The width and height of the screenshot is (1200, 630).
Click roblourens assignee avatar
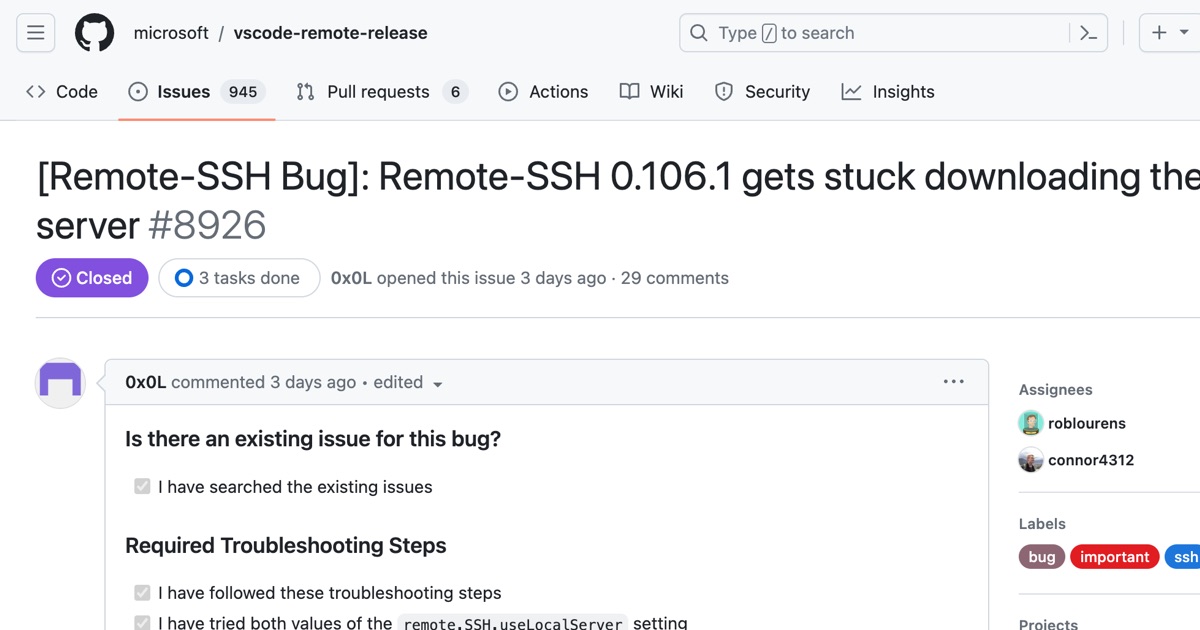point(1031,423)
